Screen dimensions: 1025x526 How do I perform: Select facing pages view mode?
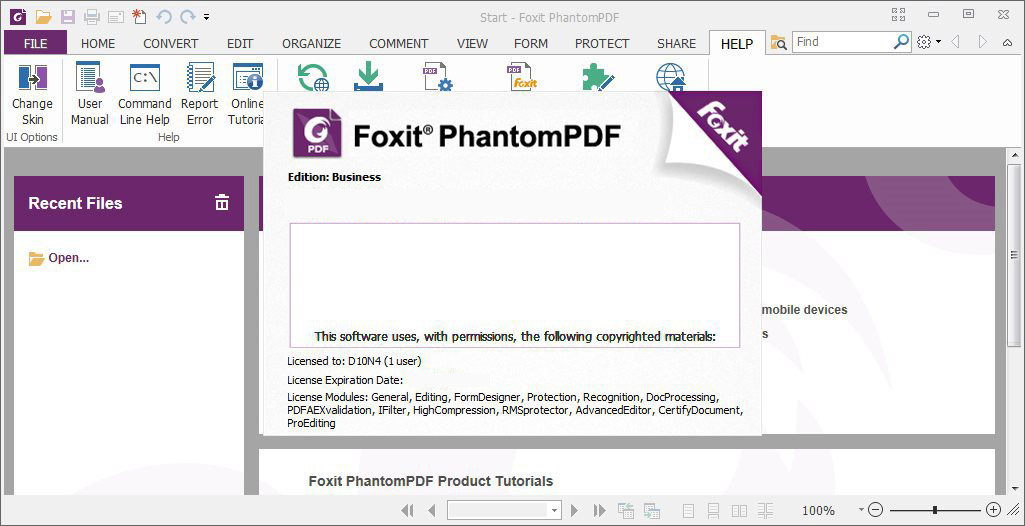click(x=739, y=510)
